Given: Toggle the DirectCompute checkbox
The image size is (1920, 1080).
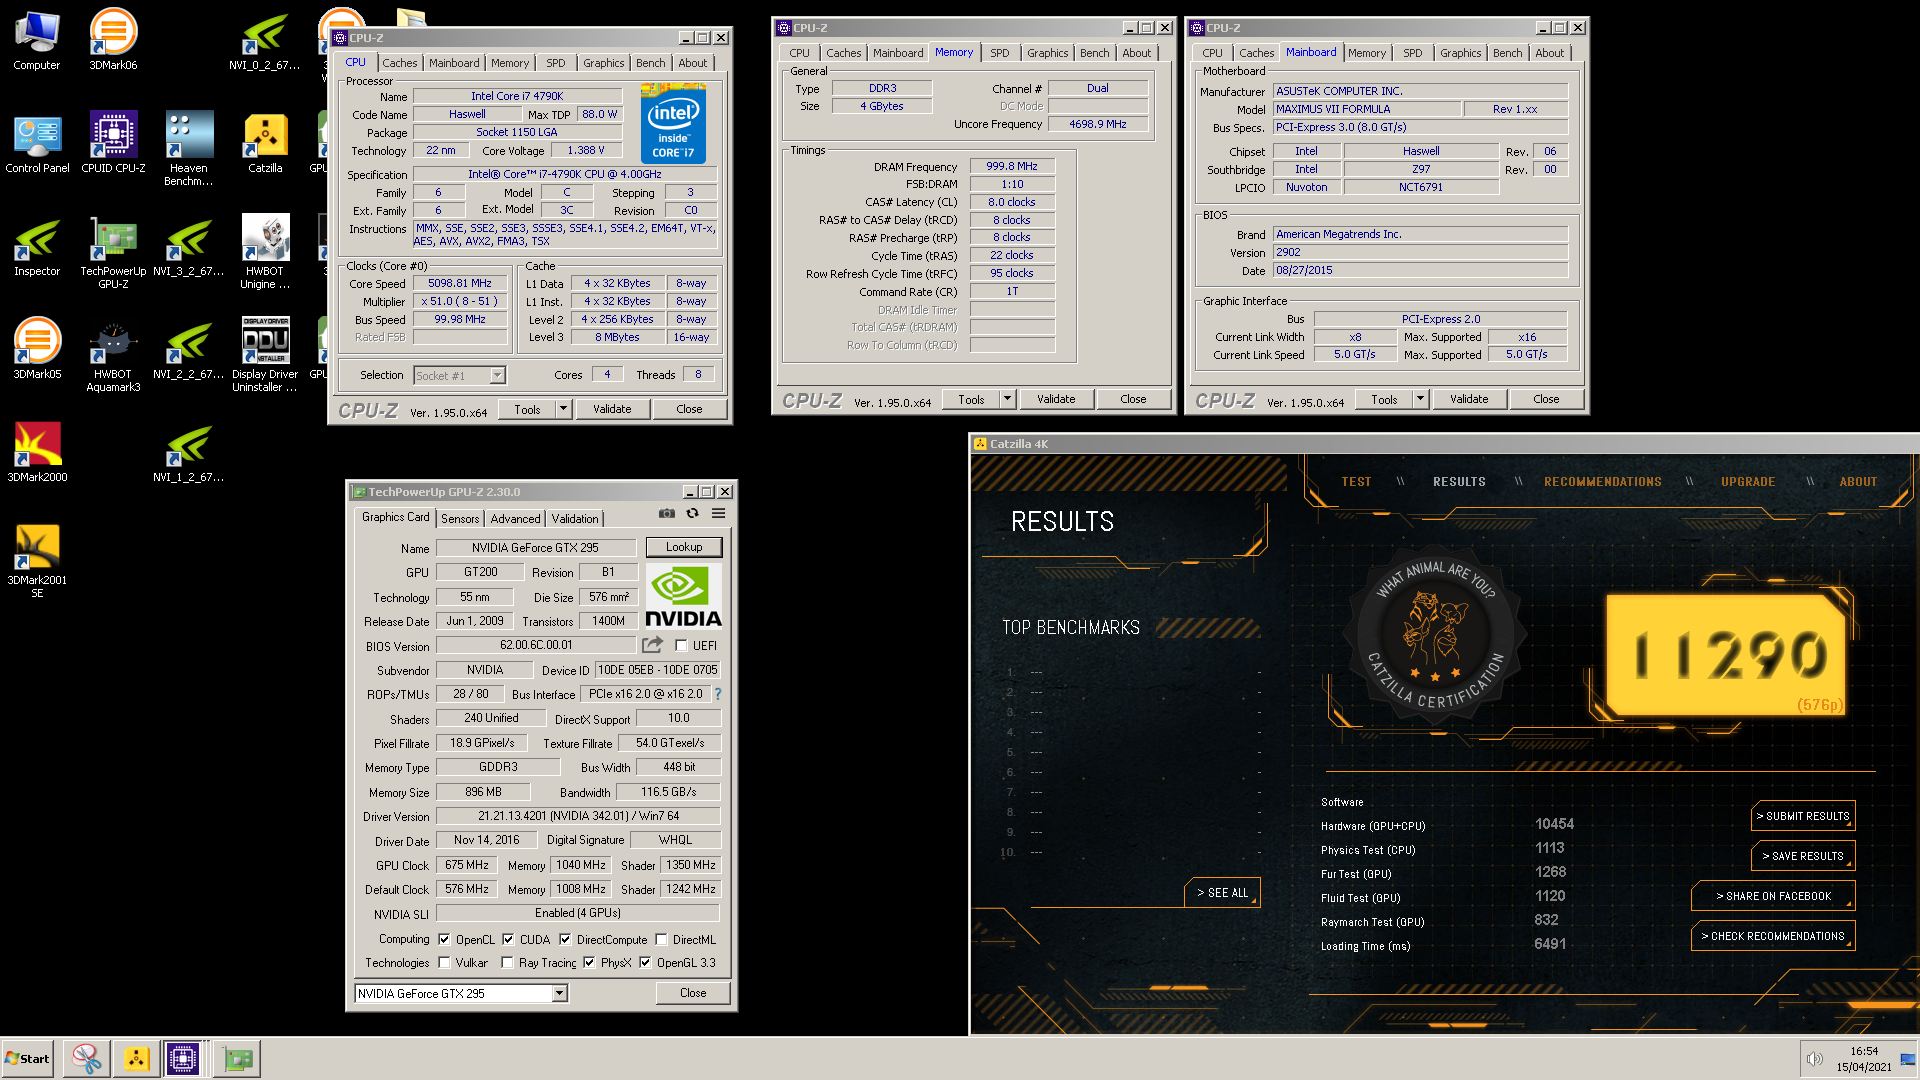Looking at the screenshot, I should tap(565, 940).
